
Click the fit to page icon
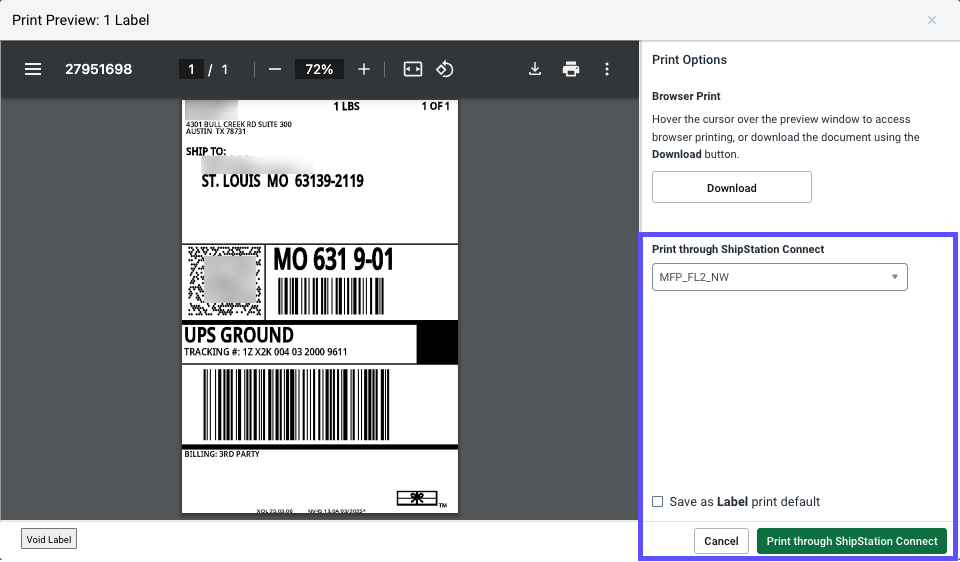pos(413,69)
